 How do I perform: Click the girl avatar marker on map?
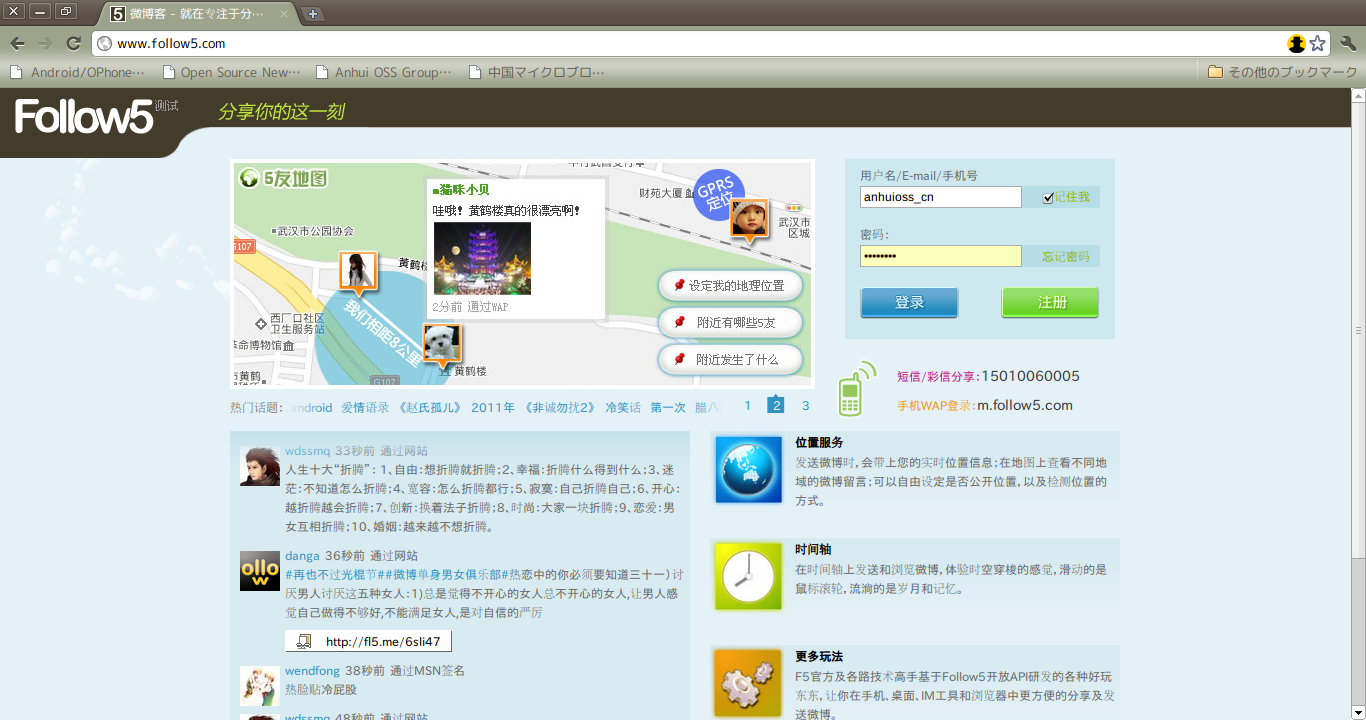point(358,272)
